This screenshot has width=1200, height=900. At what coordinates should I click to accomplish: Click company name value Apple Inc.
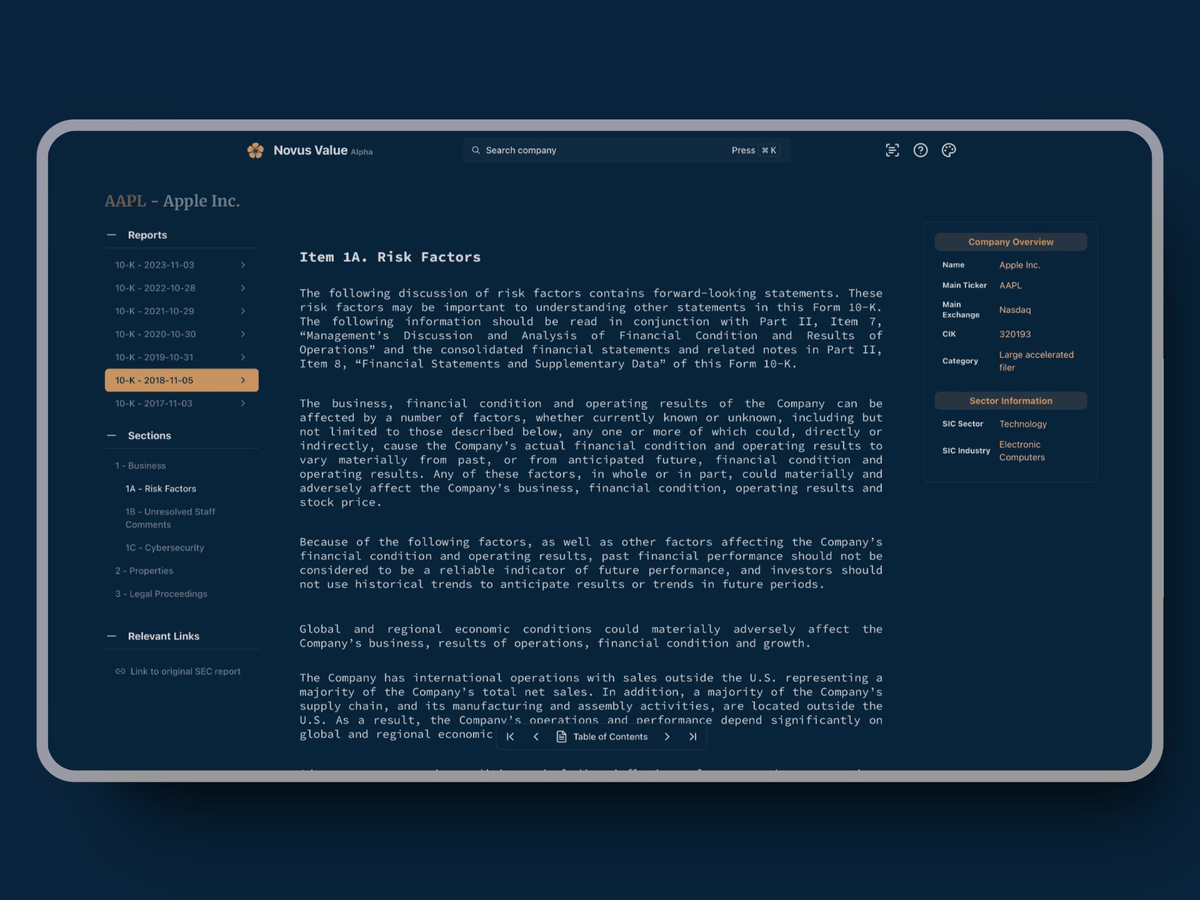[1020, 265]
